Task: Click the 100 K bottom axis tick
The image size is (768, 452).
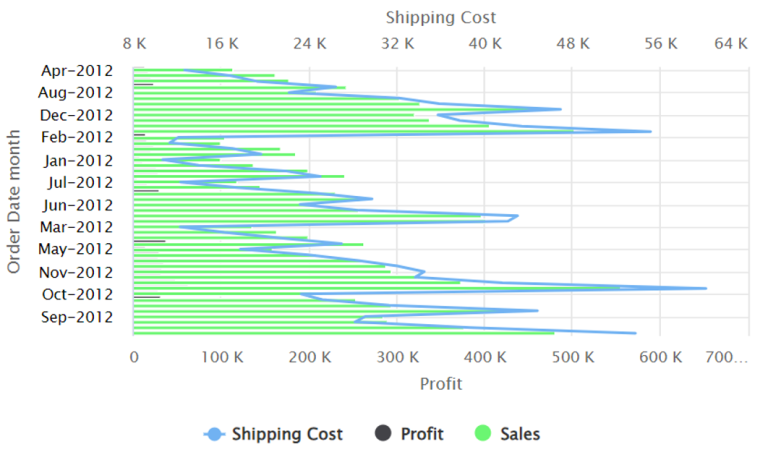Action: point(222,357)
